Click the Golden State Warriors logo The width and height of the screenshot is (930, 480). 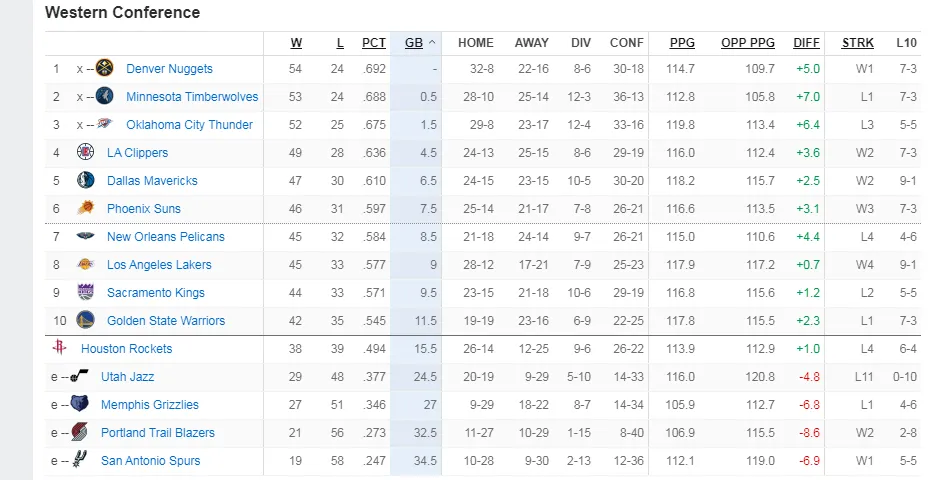[85, 320]
